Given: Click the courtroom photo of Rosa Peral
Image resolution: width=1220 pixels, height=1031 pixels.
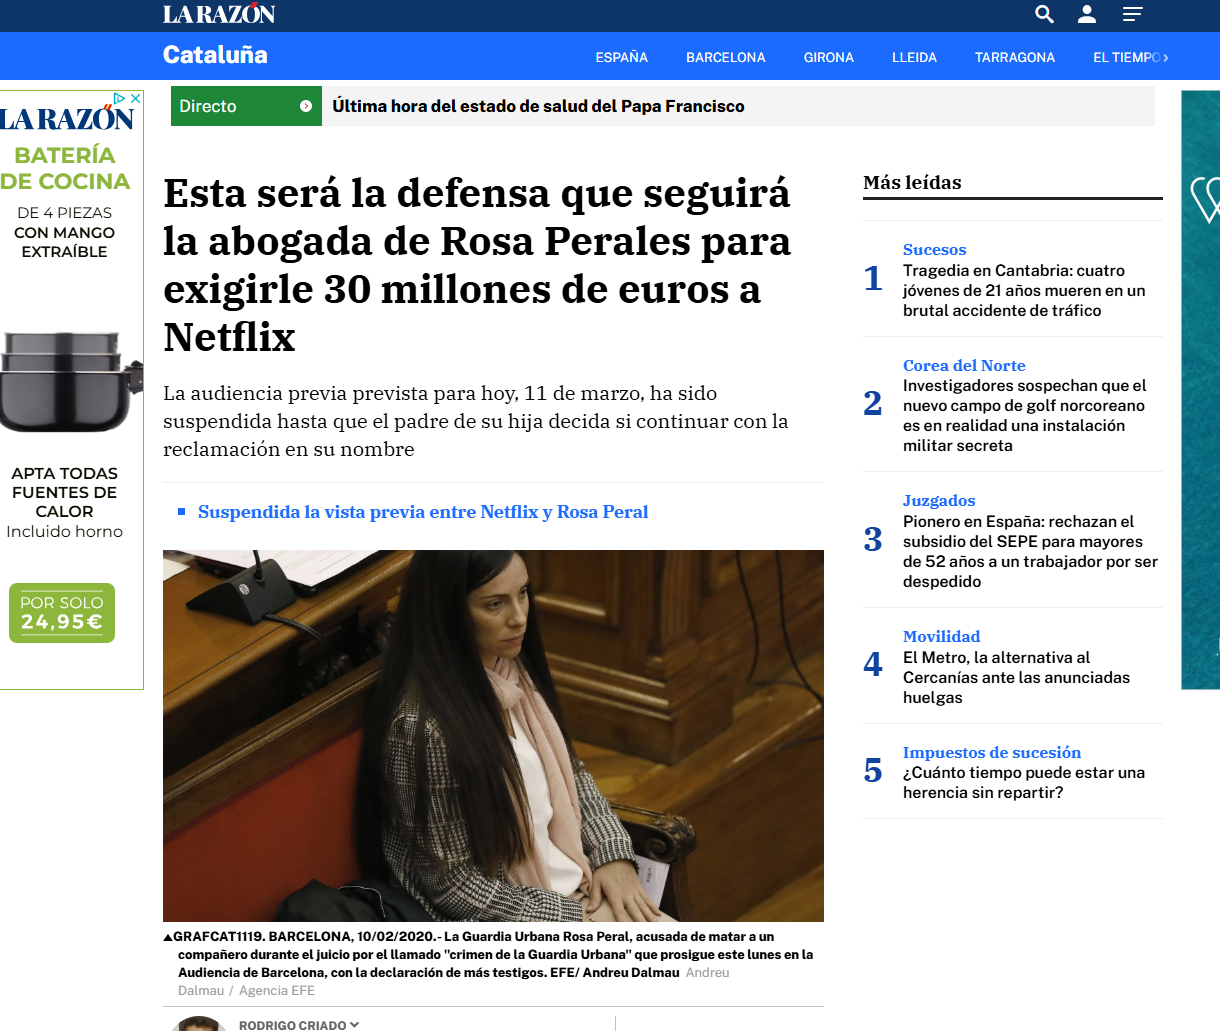Looking at the screenshot, I should click(493, 735).
